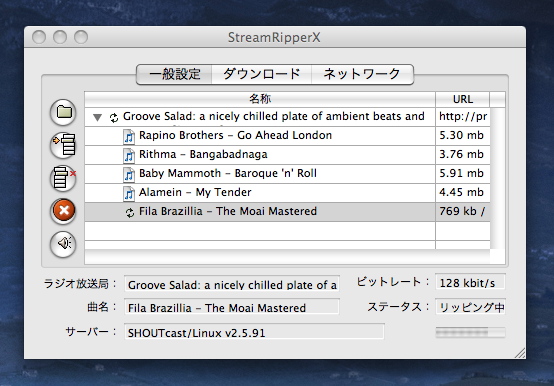Click the ripping sync icon beside Fila Brazillia row
The height and width of the screenshot is (386, 554).
tap(130, 212)
